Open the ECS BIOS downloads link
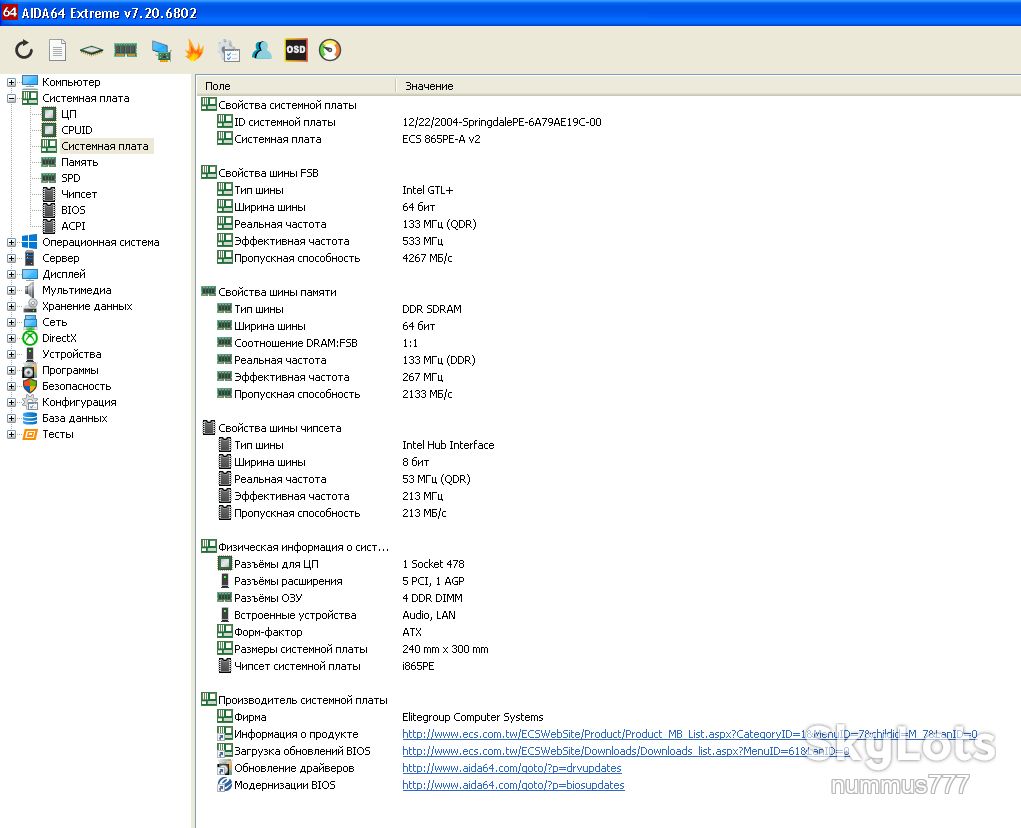Viewport: 1021px width, 828px height. pos(626,751)
